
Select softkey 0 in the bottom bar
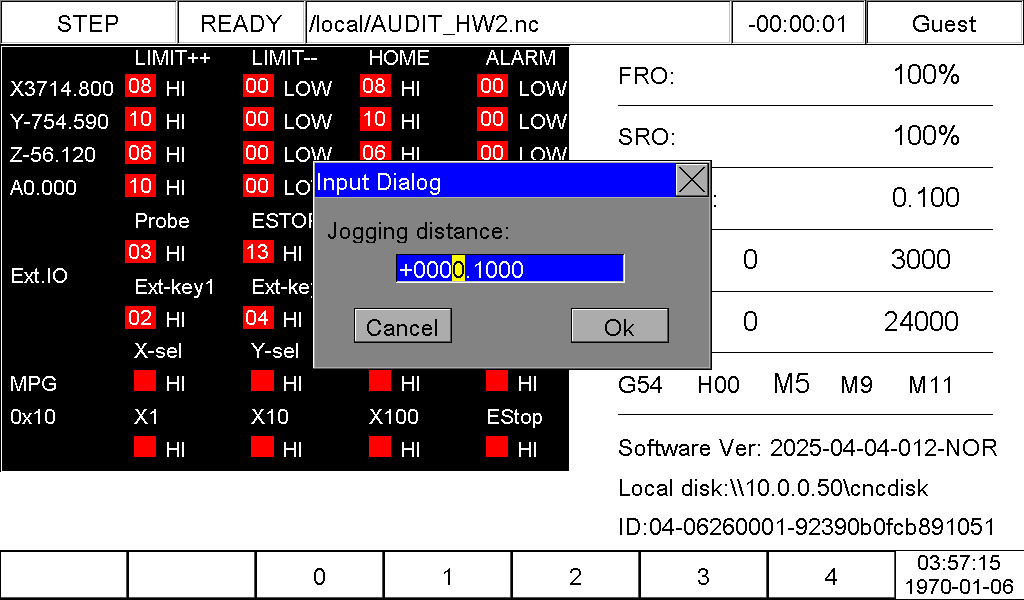click(x=319, y=576)
